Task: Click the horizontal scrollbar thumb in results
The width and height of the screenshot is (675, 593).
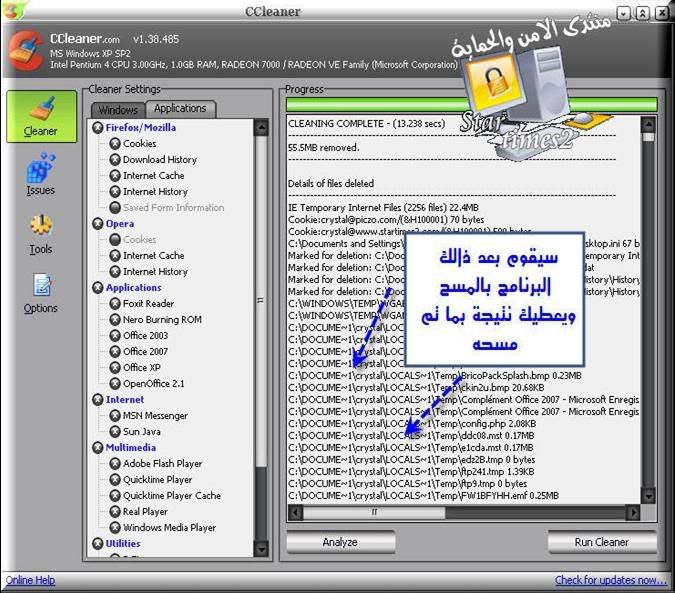Action: (374, 513)
